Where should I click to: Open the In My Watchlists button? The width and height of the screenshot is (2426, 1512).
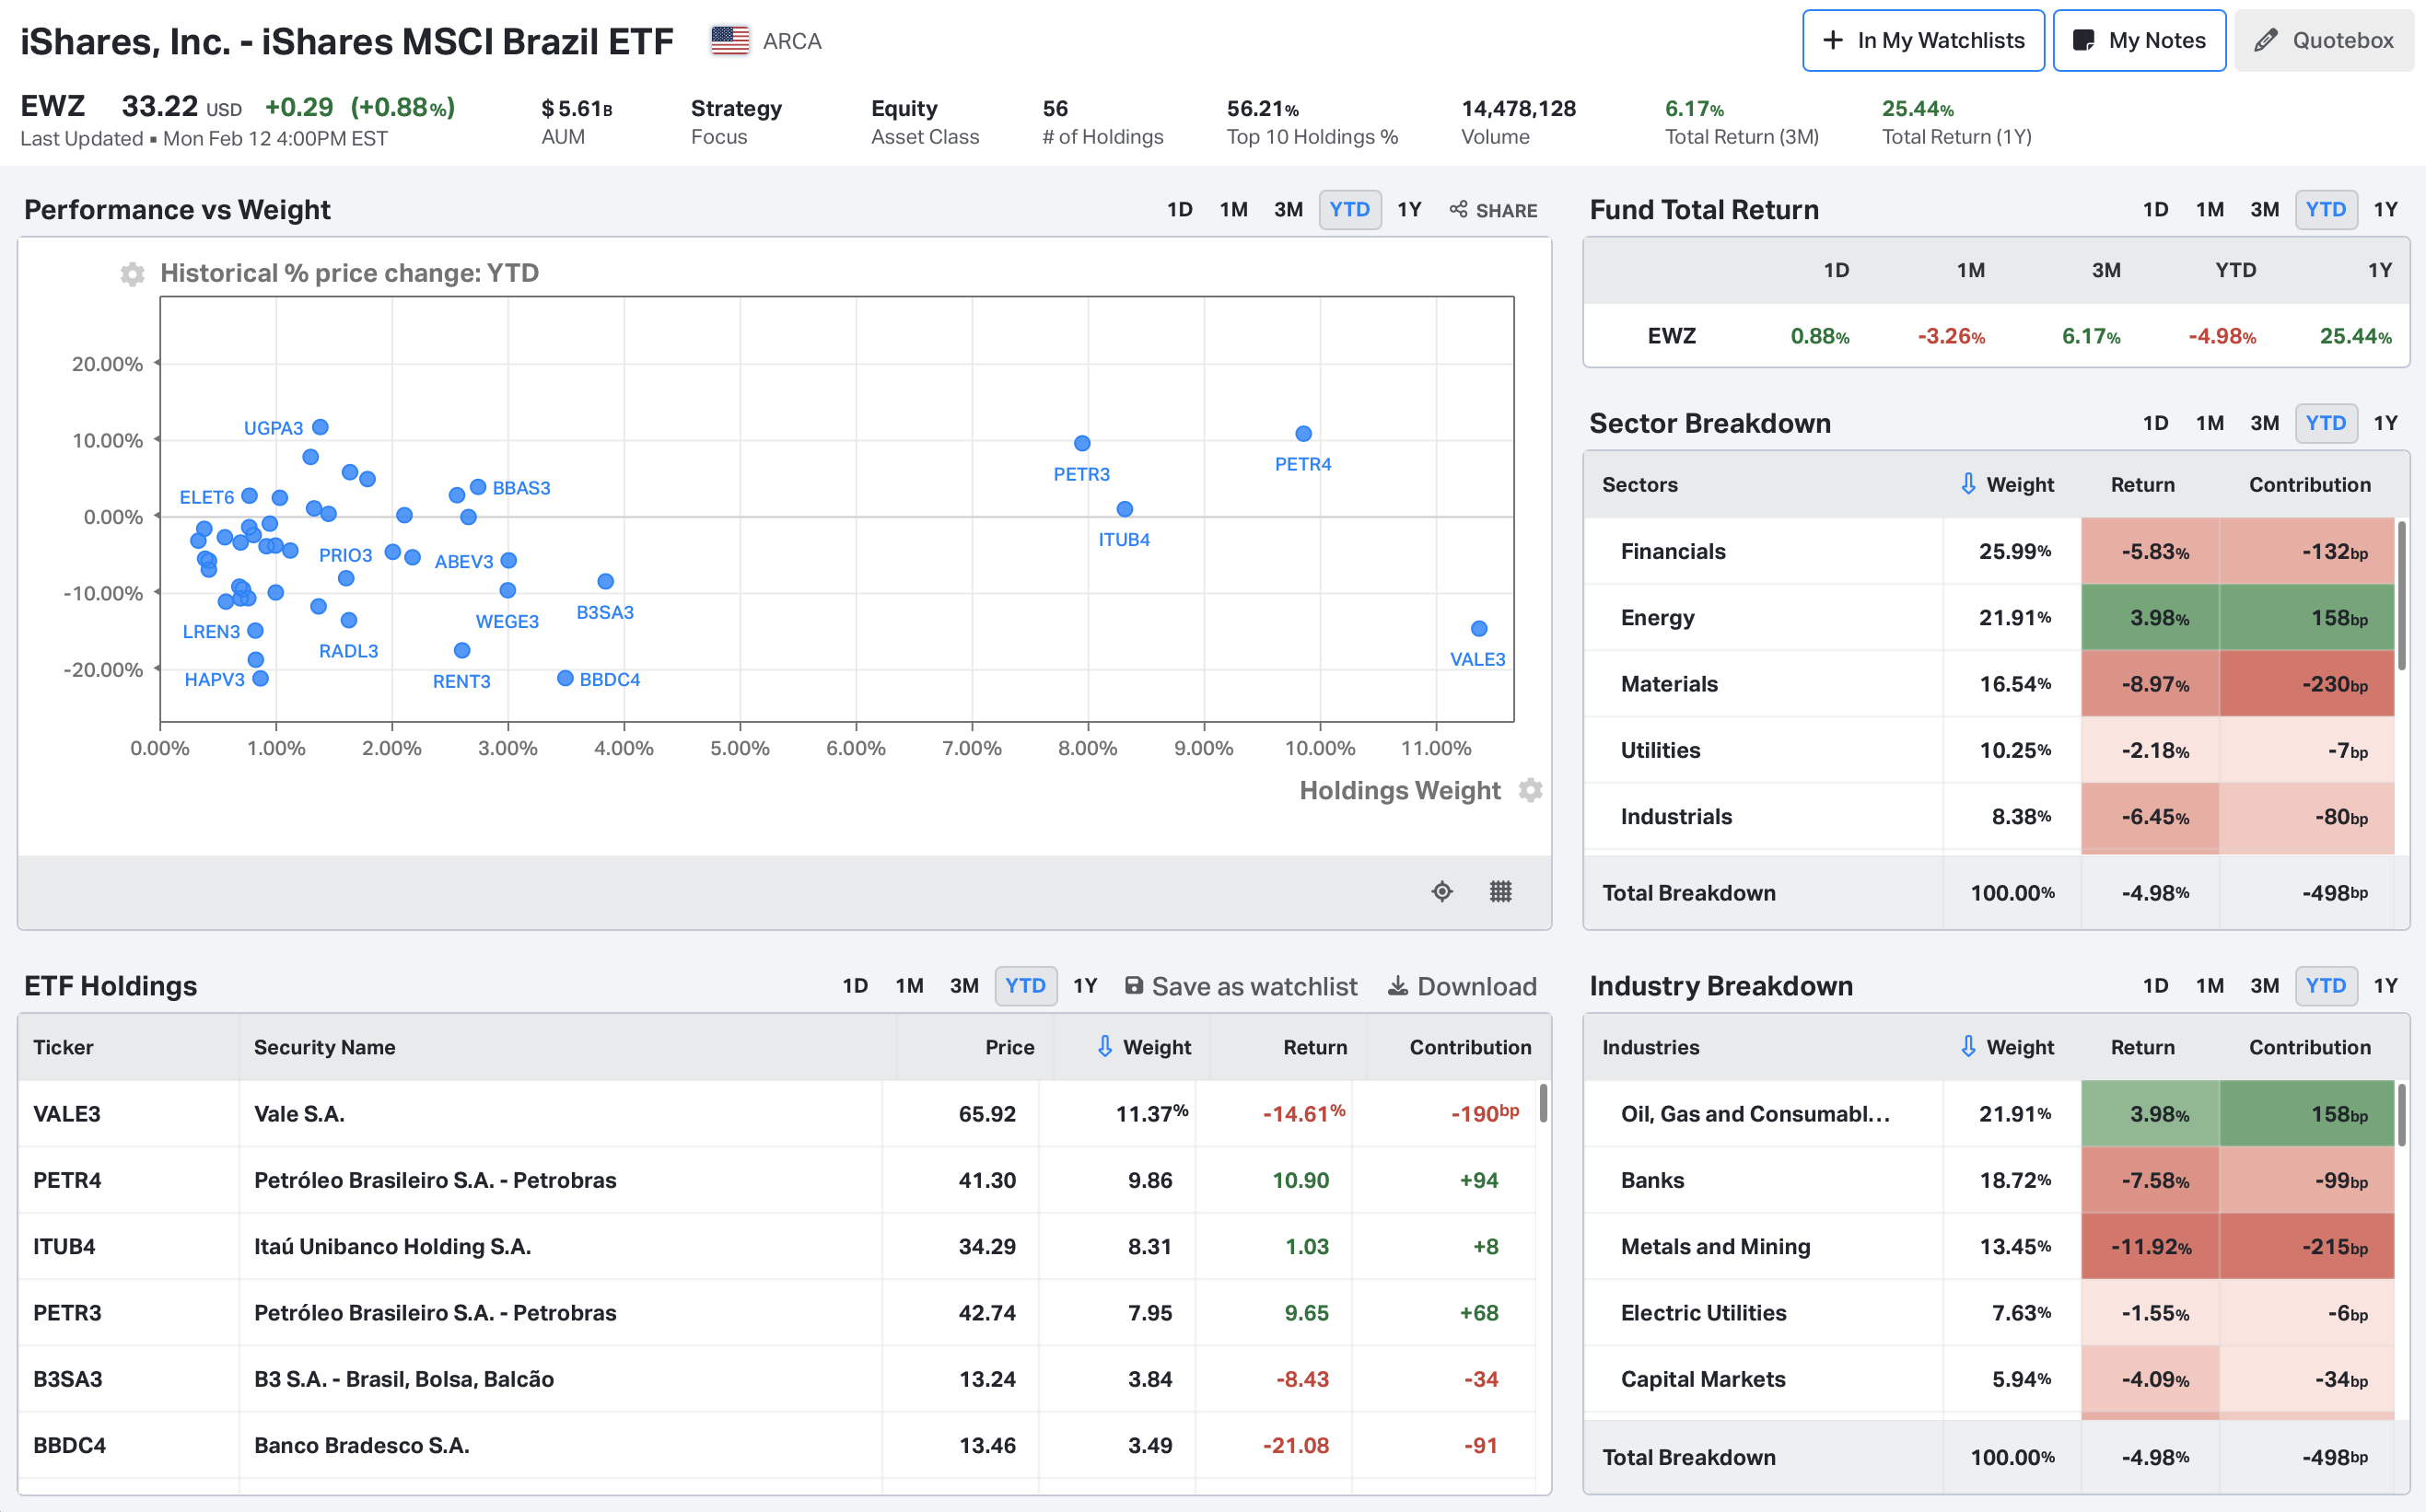pyautogui.click(x=1923, y=41)
